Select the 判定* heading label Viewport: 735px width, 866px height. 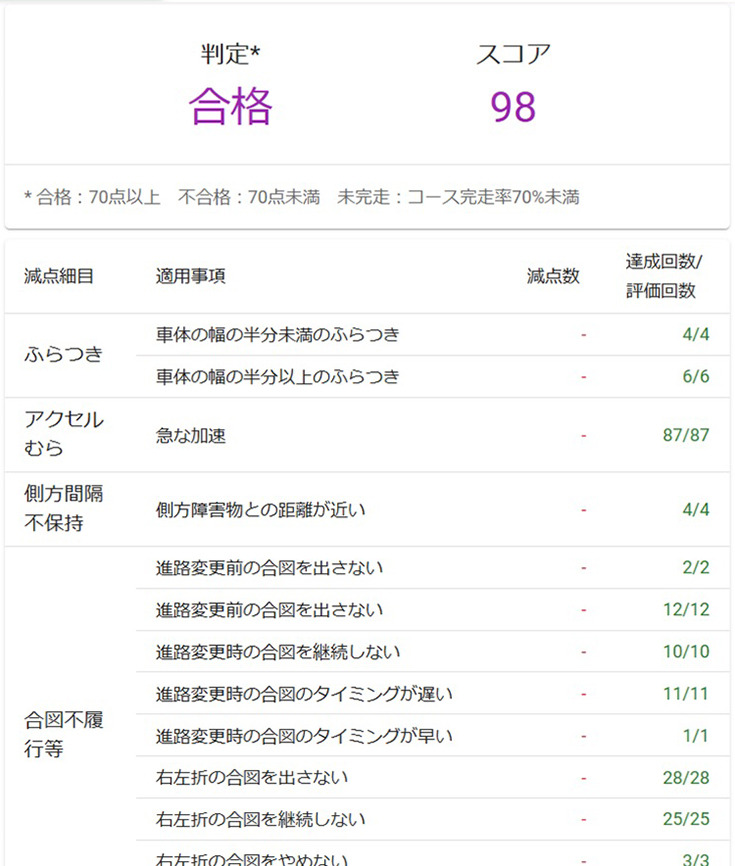point(232,55)
